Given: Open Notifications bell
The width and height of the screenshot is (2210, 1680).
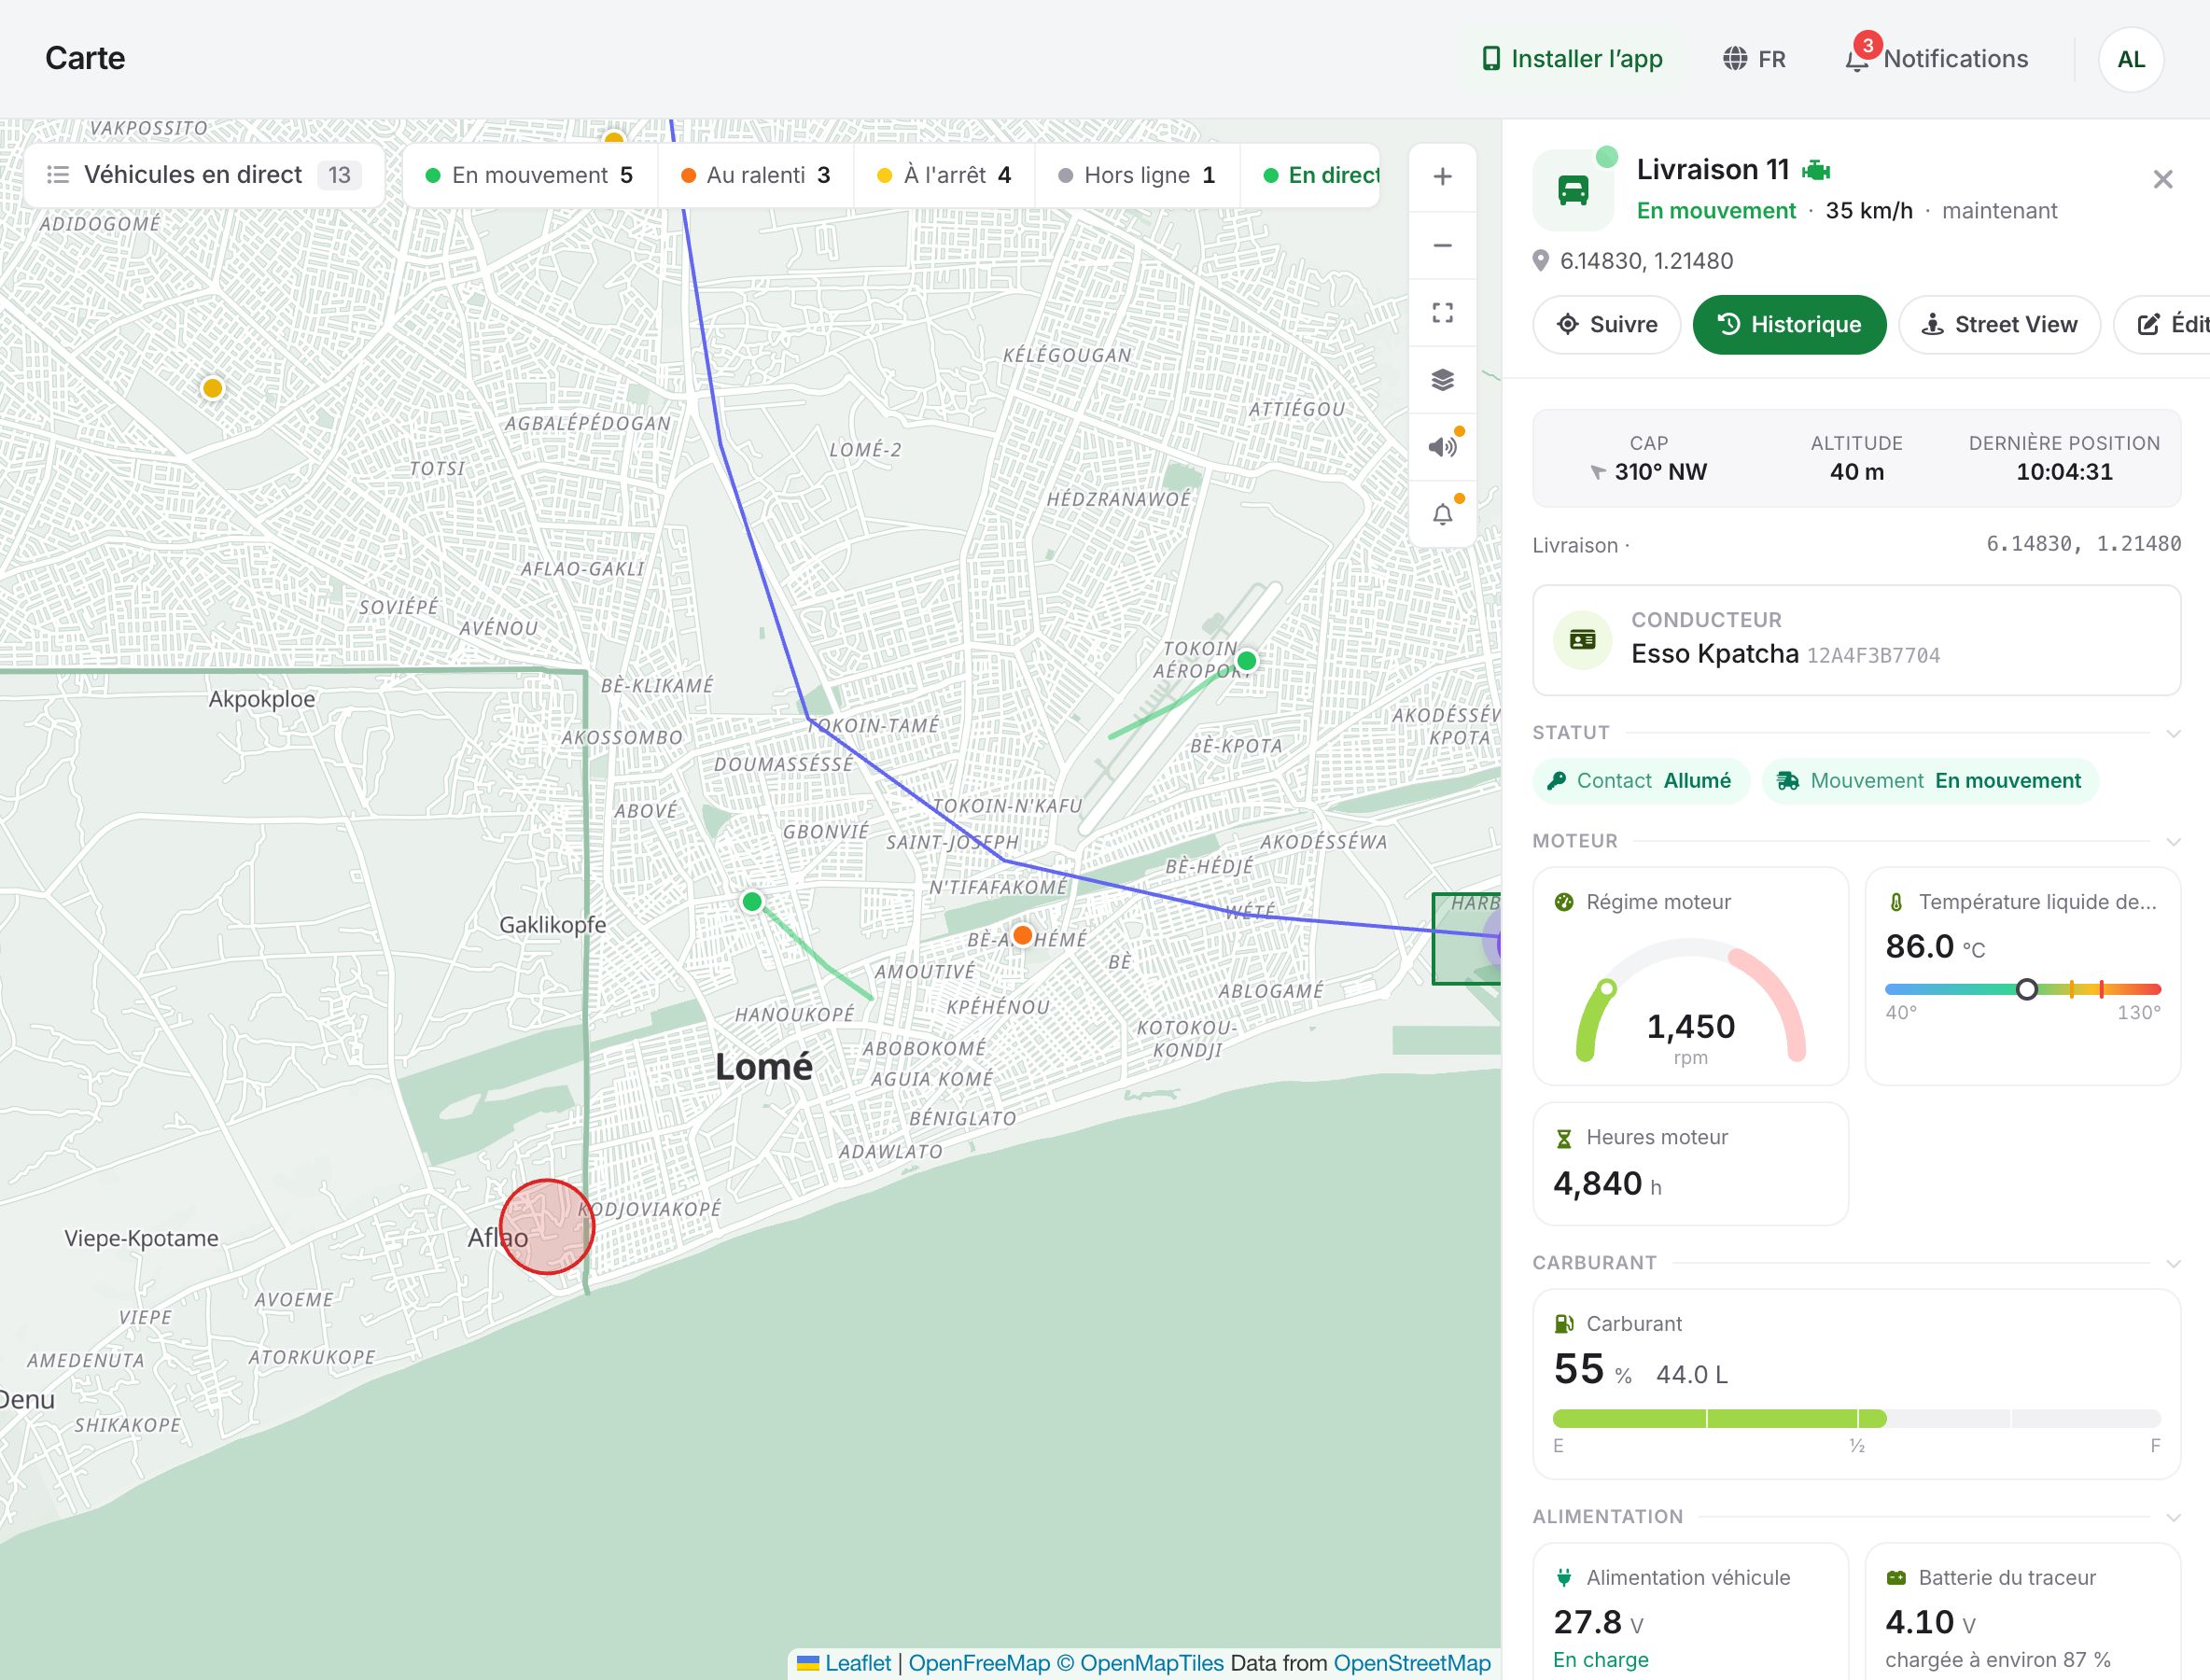Looking at the screenshot, I should 1936,59.
